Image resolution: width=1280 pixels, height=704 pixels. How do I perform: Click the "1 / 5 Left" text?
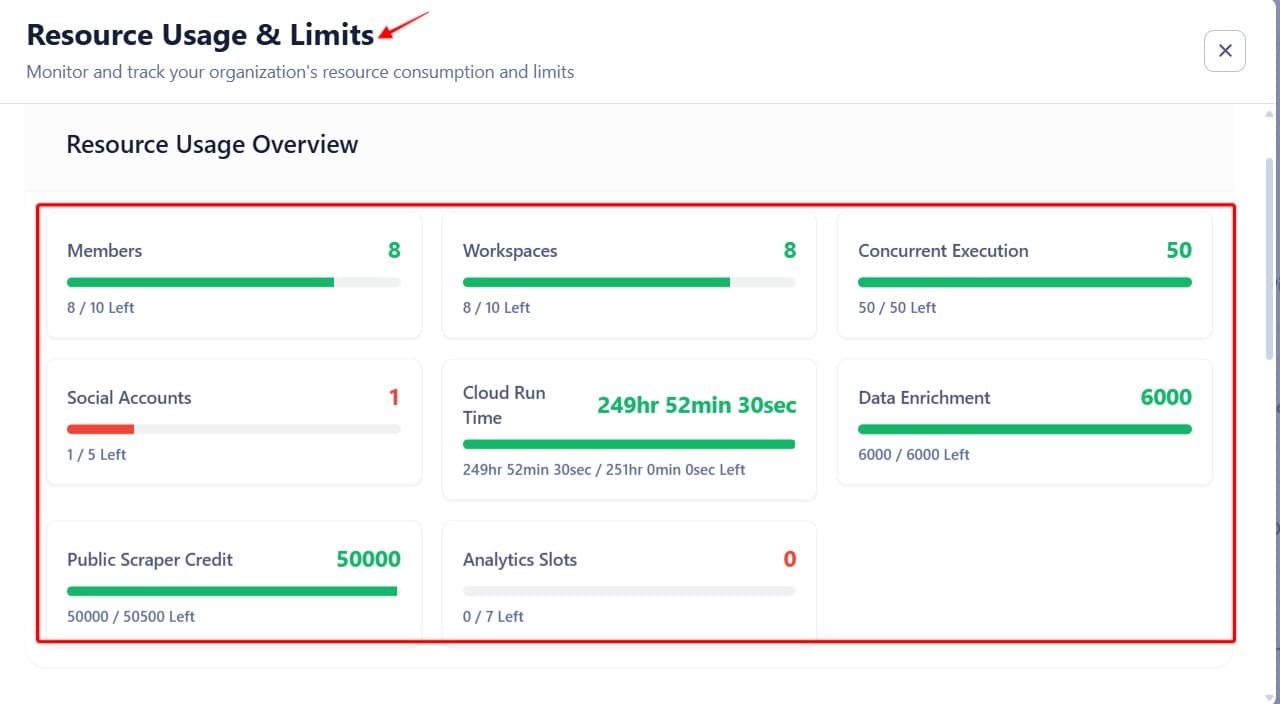[97, 455]
